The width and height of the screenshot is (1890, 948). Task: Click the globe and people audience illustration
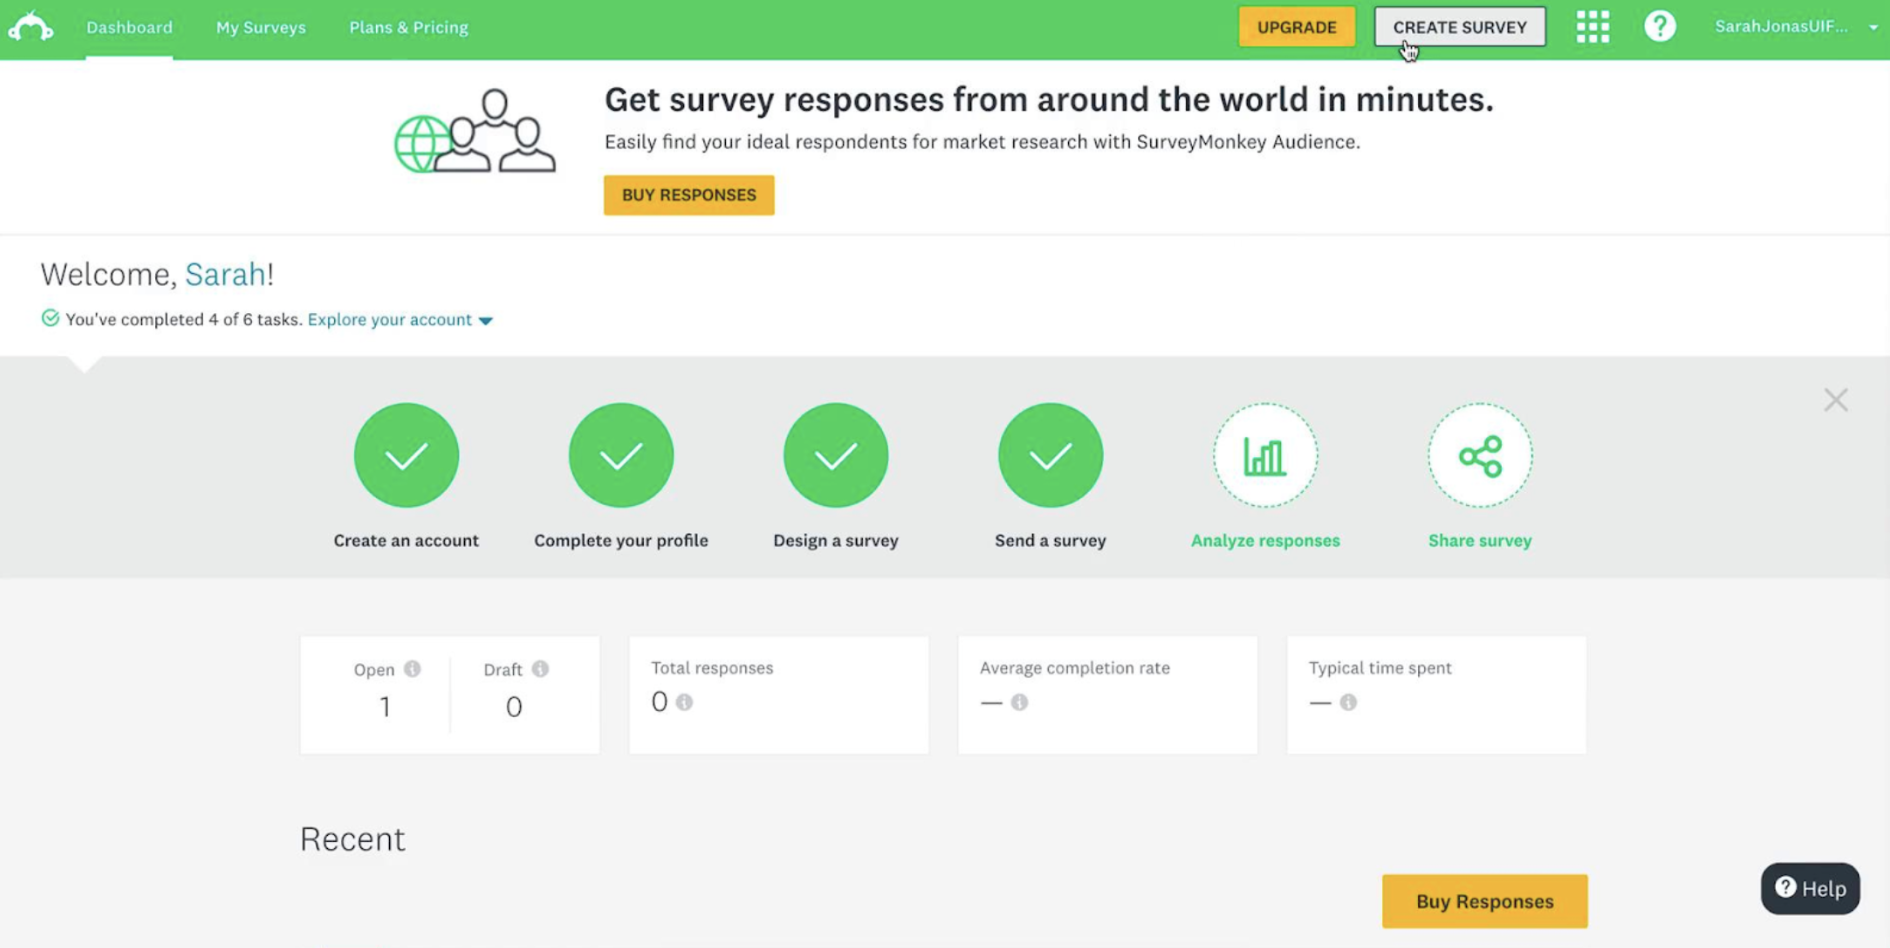[475, 131]
